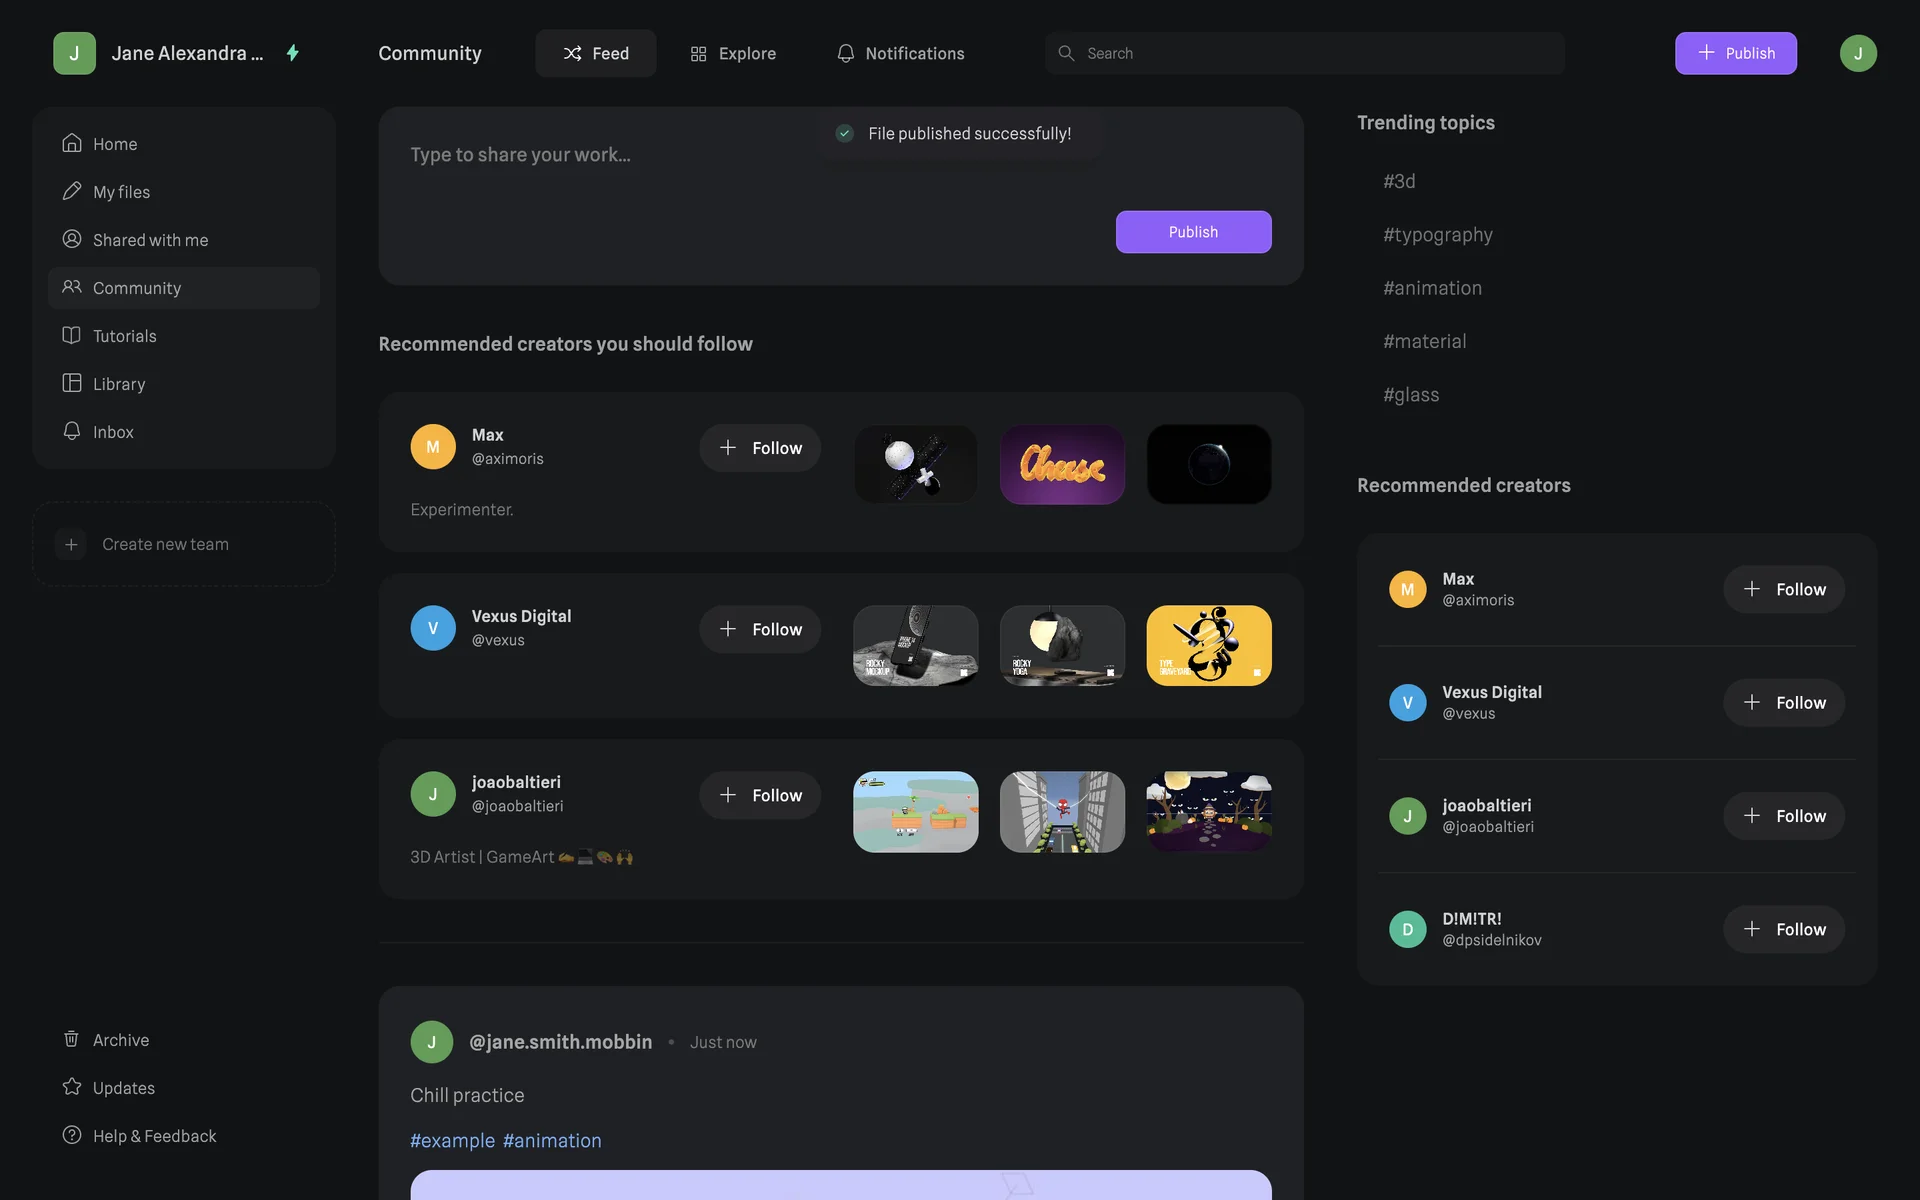
Task: Follow D!M!TR! in Recommended creators panel
Action: point(1784,929)
